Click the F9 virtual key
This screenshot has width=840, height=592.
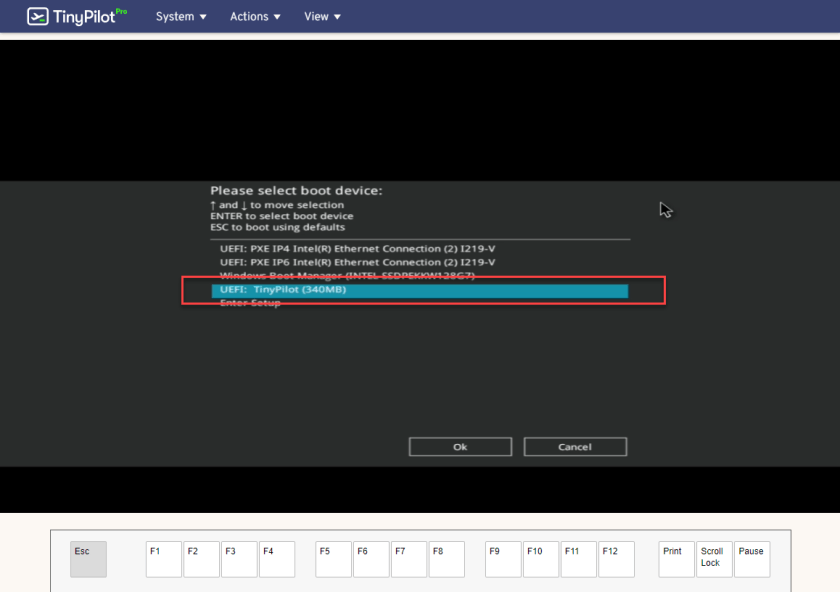(503, 559)
